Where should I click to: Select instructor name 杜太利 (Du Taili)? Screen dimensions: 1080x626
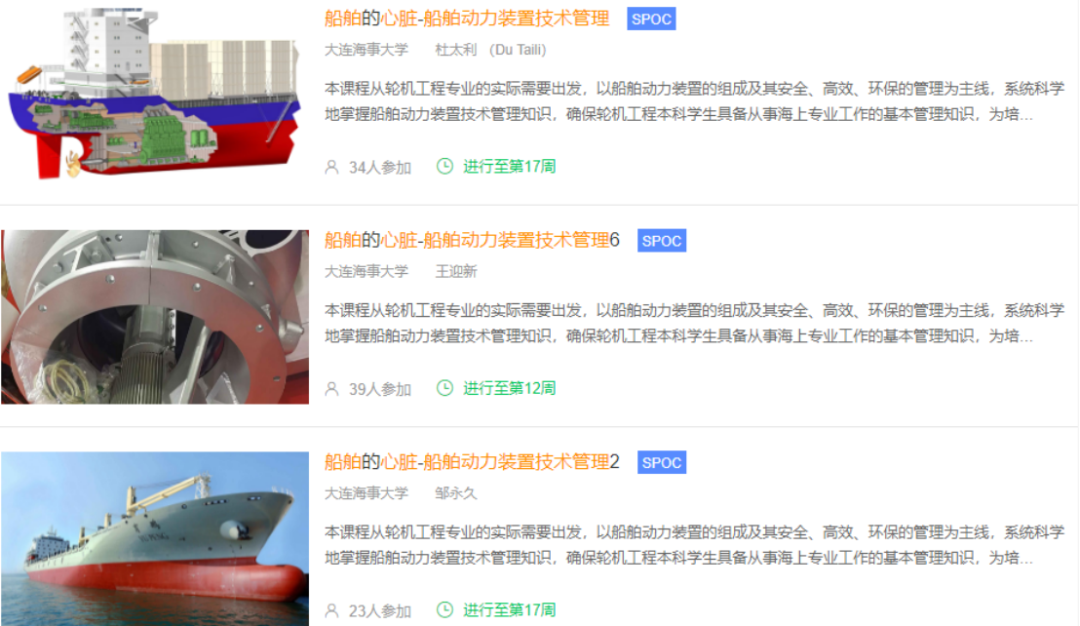(490, 50)
